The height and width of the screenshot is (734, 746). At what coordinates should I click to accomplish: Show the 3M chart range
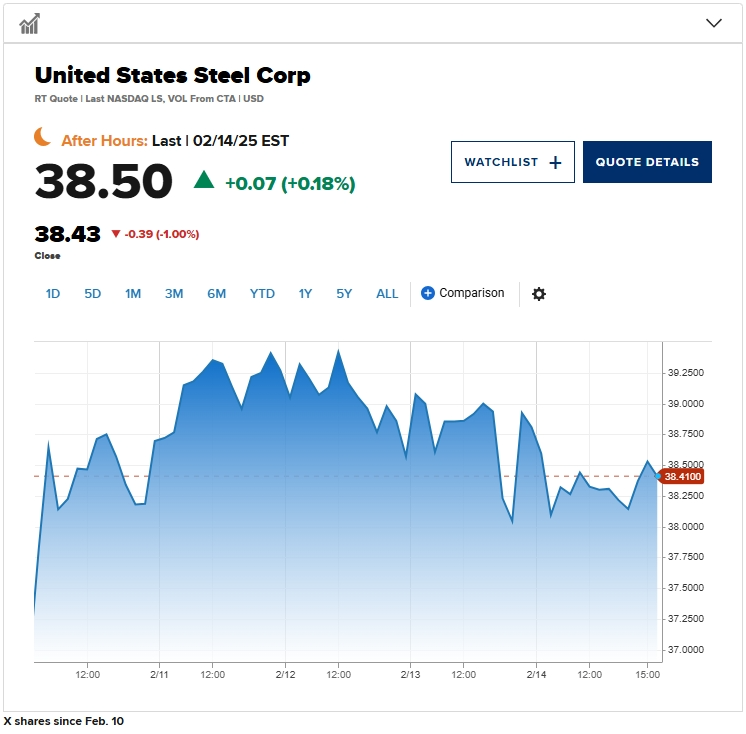pos(174,294)
